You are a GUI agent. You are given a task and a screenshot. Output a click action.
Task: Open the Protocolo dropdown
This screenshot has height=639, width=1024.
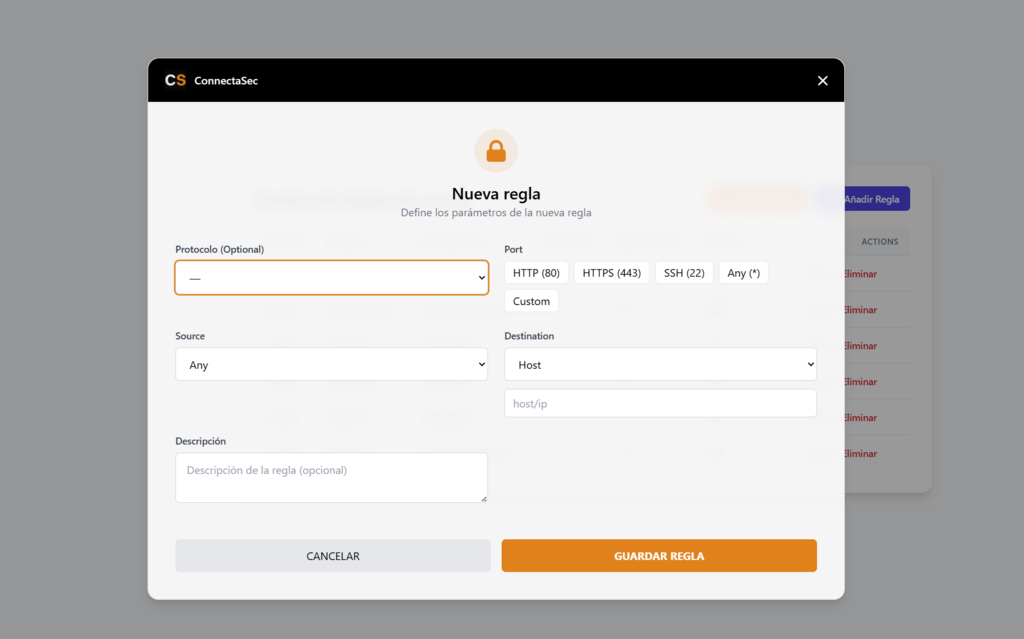tap(331, 278)
